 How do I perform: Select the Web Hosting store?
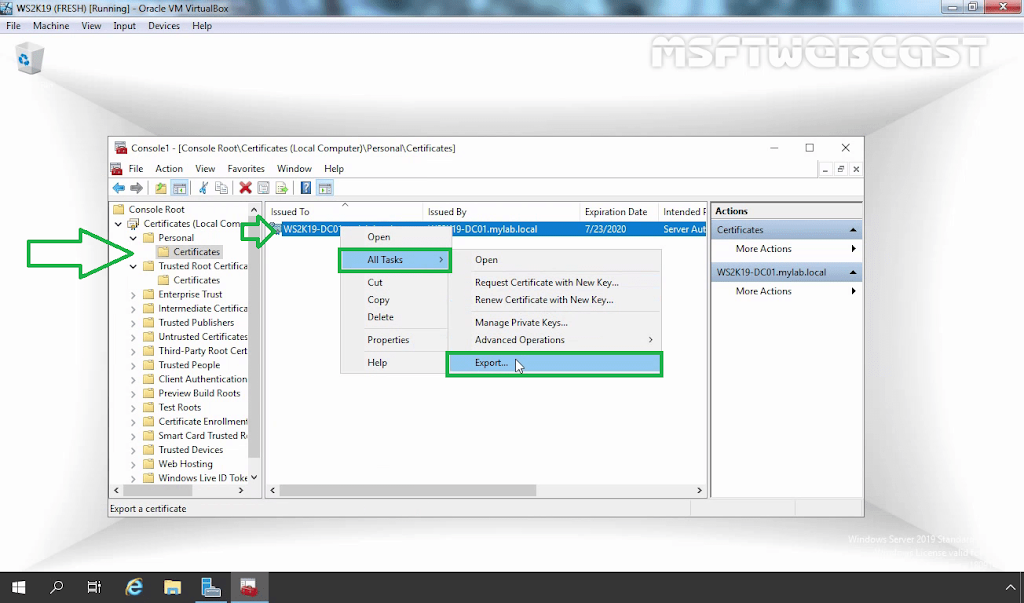click(185, 464)
